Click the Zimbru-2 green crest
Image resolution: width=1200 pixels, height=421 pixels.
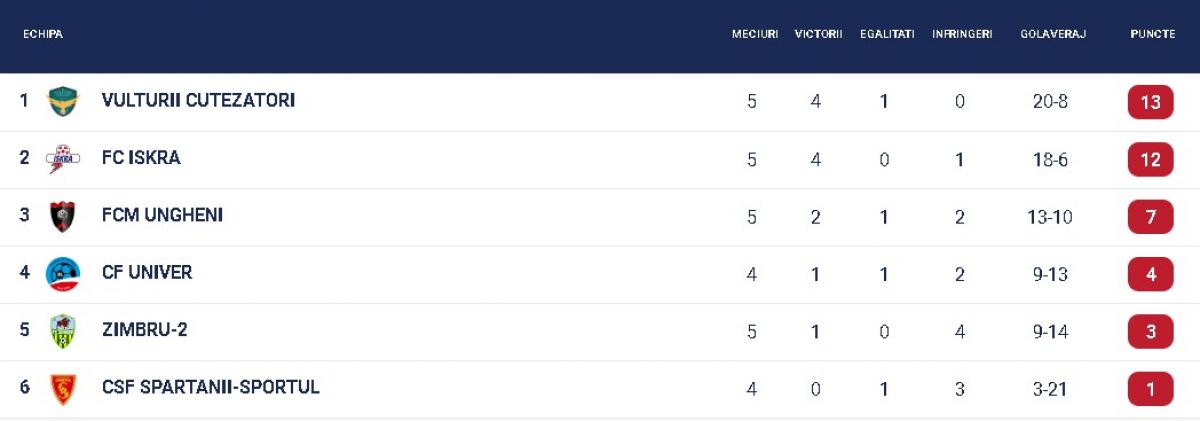tap(63, 331)
